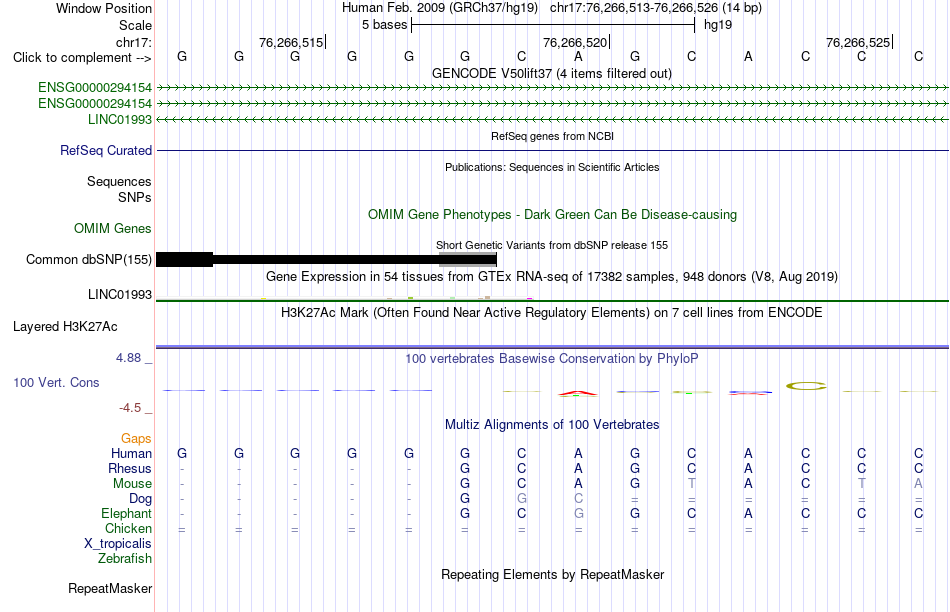The height and width of the screenshot is (612, 950).
Task: Click the blue RefSeq Curated gene line
Action: click(x=552, y=150)
